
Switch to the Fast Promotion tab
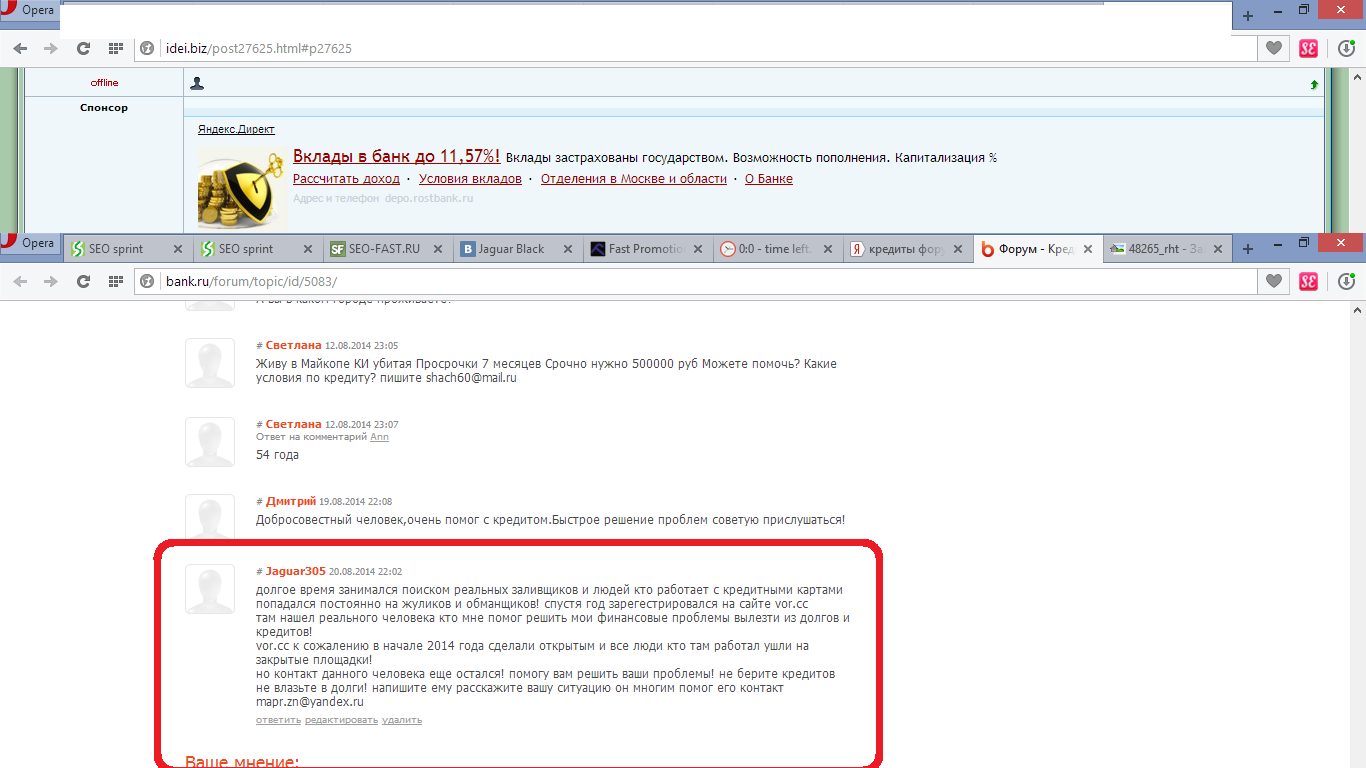647,249
